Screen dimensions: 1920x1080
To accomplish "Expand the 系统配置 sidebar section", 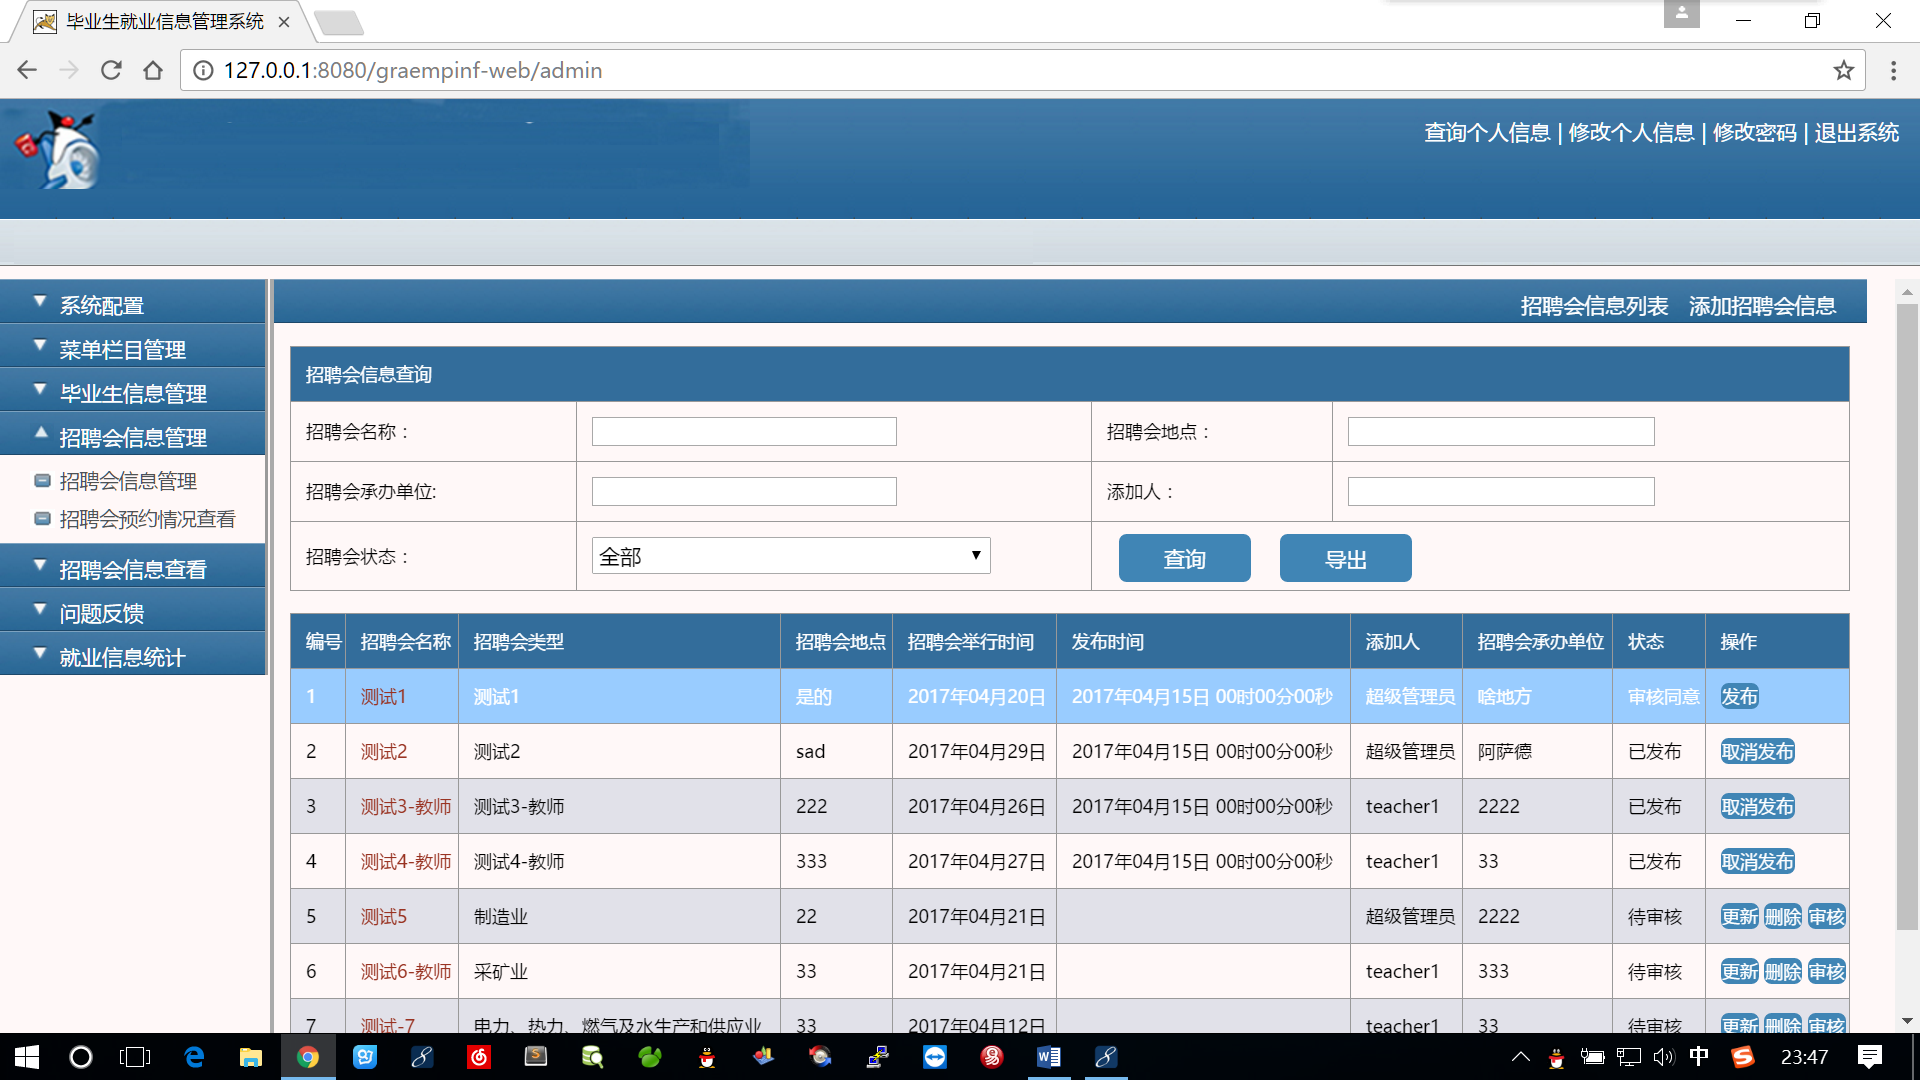I will pyautogui.click(x=102, y=305).
